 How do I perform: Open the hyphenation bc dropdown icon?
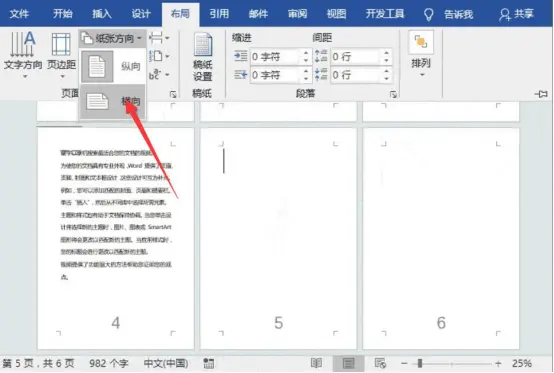159,74
